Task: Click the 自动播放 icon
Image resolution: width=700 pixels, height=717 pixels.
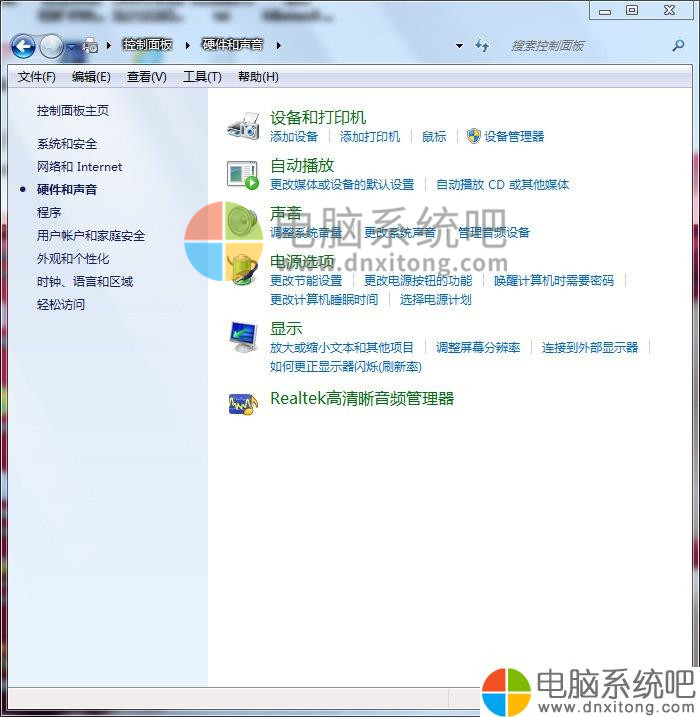Action: point(243,175)
